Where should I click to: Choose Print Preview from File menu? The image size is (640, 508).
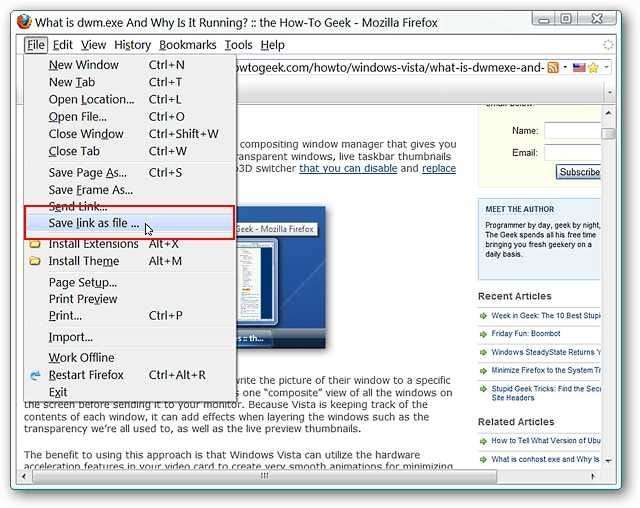[x=83, y=299]
